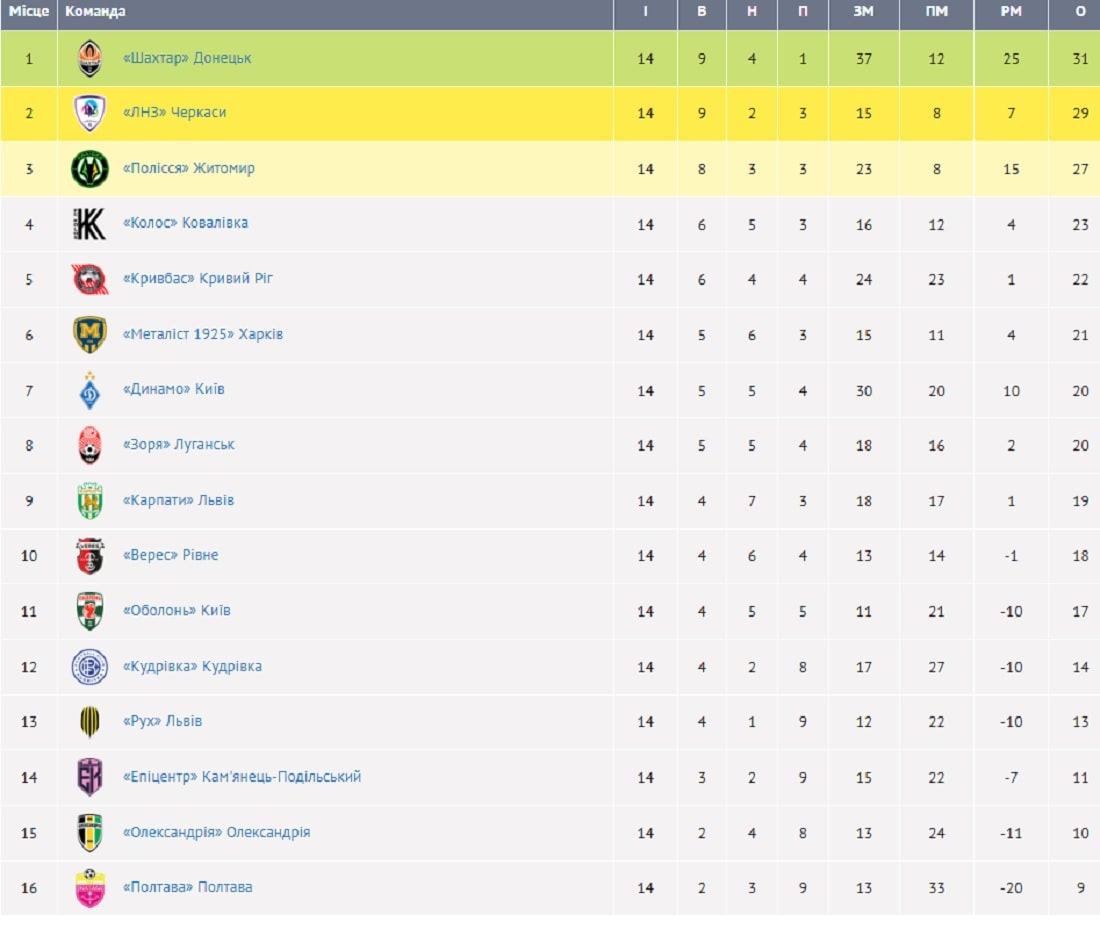The height and width of the screenshot is (929, 1100).
Task: Follow the «Верес» Рівне link
Action: pyautogui.click(x=170, y=555)
